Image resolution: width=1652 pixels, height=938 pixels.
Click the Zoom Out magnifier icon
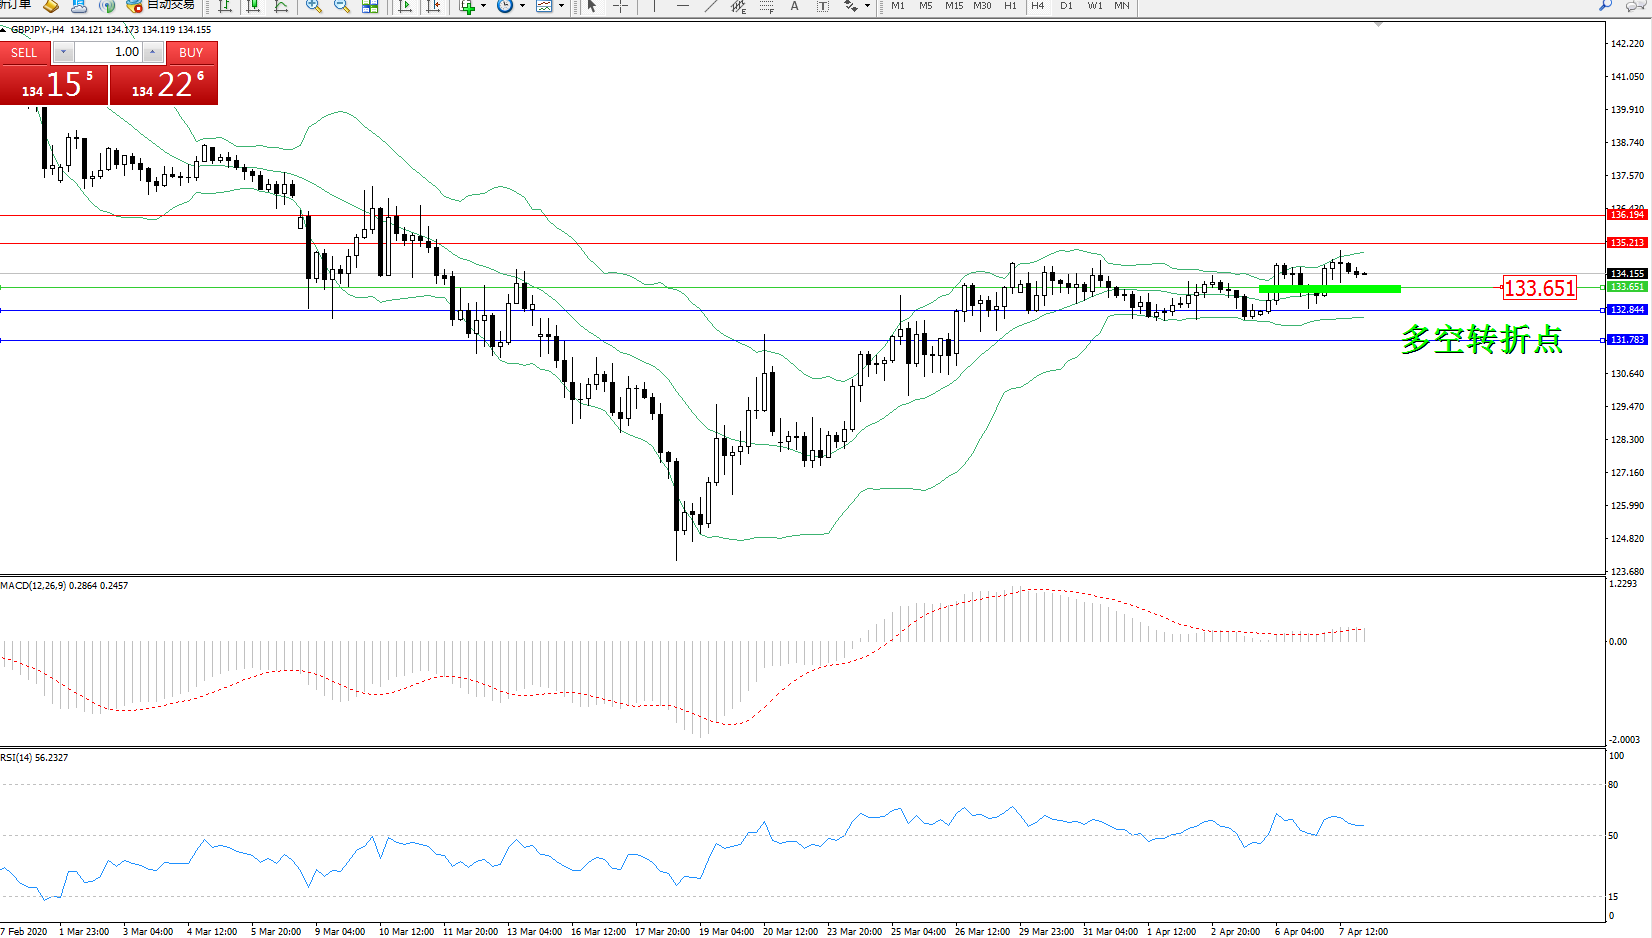click(342, 6)
